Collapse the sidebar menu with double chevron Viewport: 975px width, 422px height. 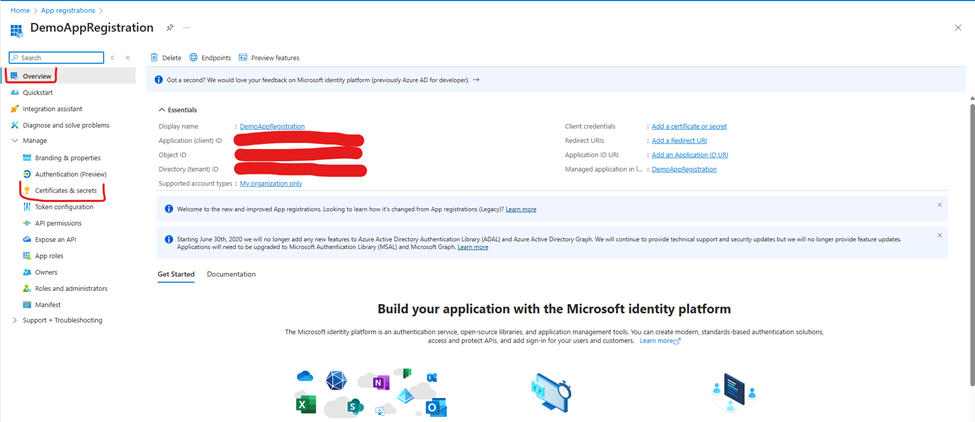pyautogui.click(x=127, y=58)
